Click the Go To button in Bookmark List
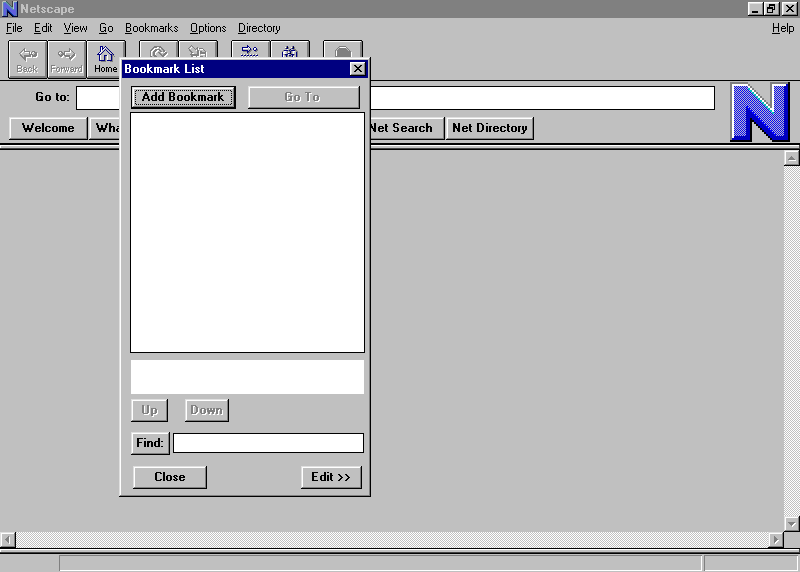800x572 pixels. click(x=304, y=97)
